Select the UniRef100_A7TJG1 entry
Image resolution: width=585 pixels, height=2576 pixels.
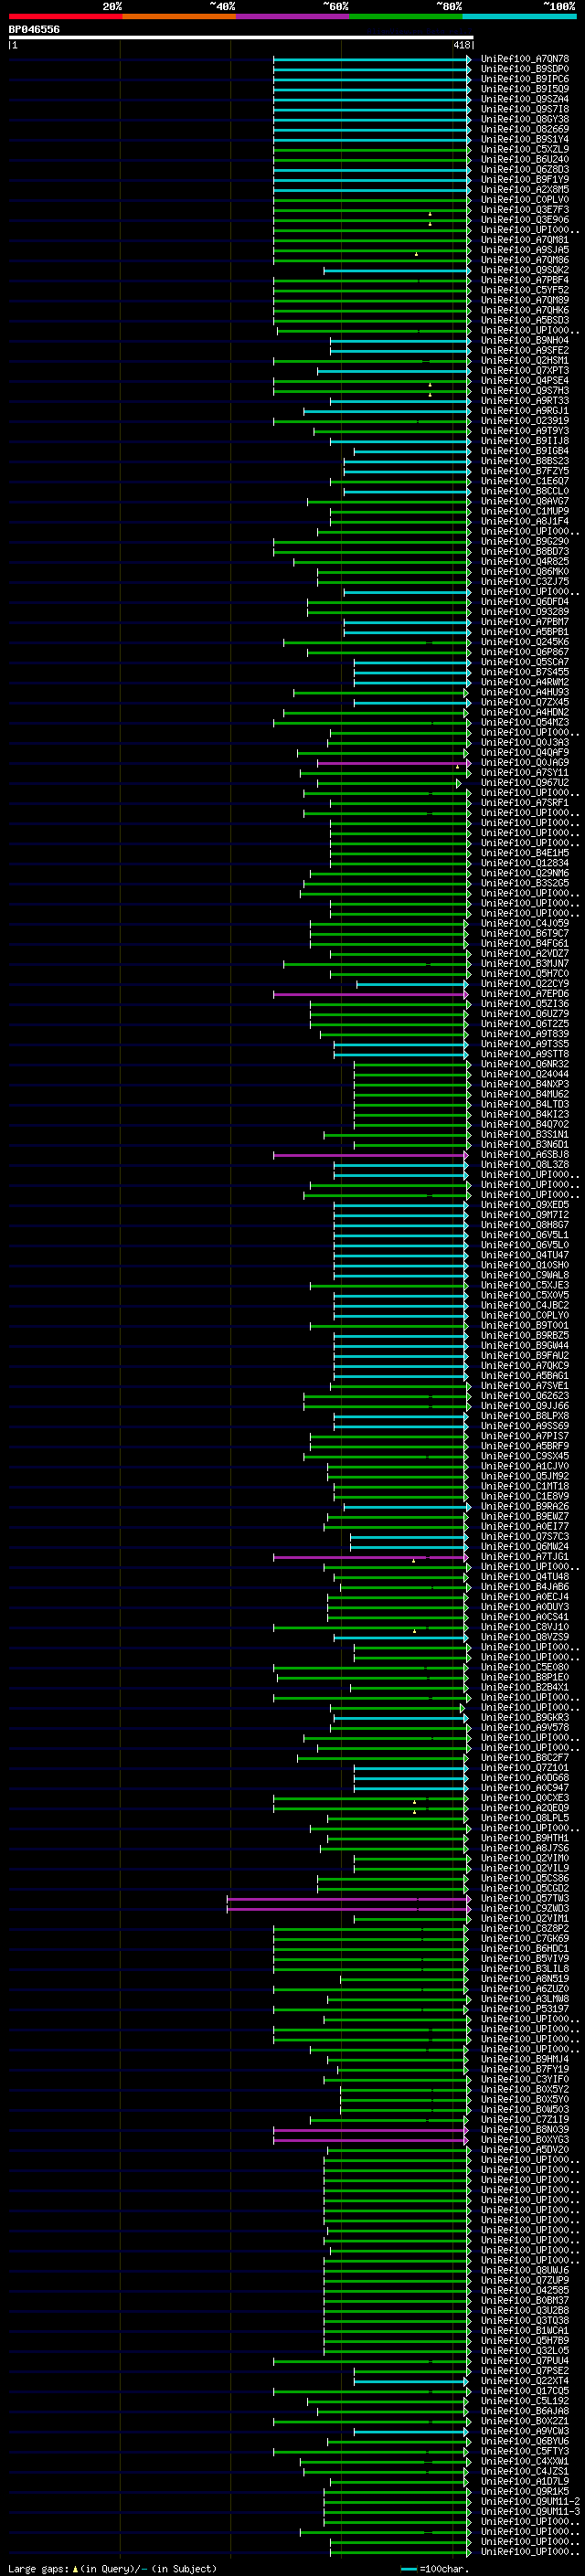(525, 1557)
